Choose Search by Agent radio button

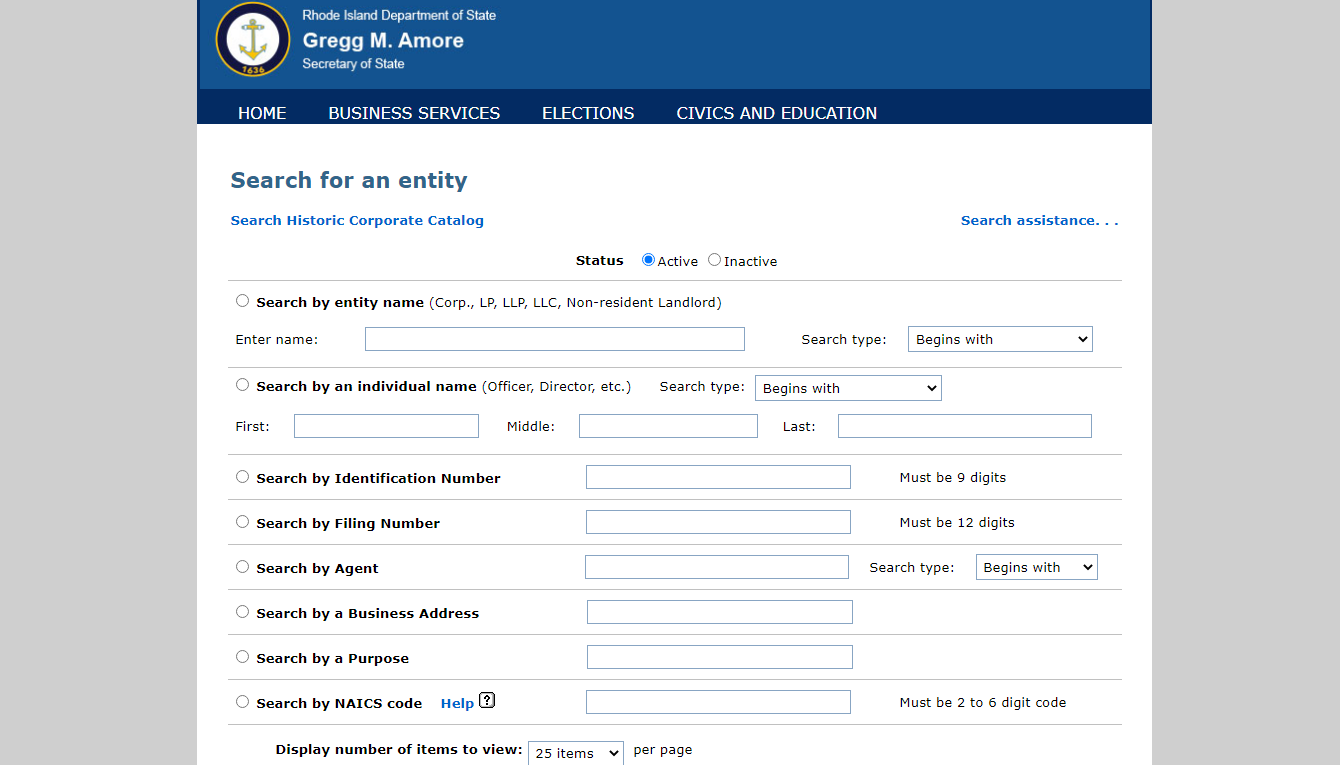[x=243, y=567]
